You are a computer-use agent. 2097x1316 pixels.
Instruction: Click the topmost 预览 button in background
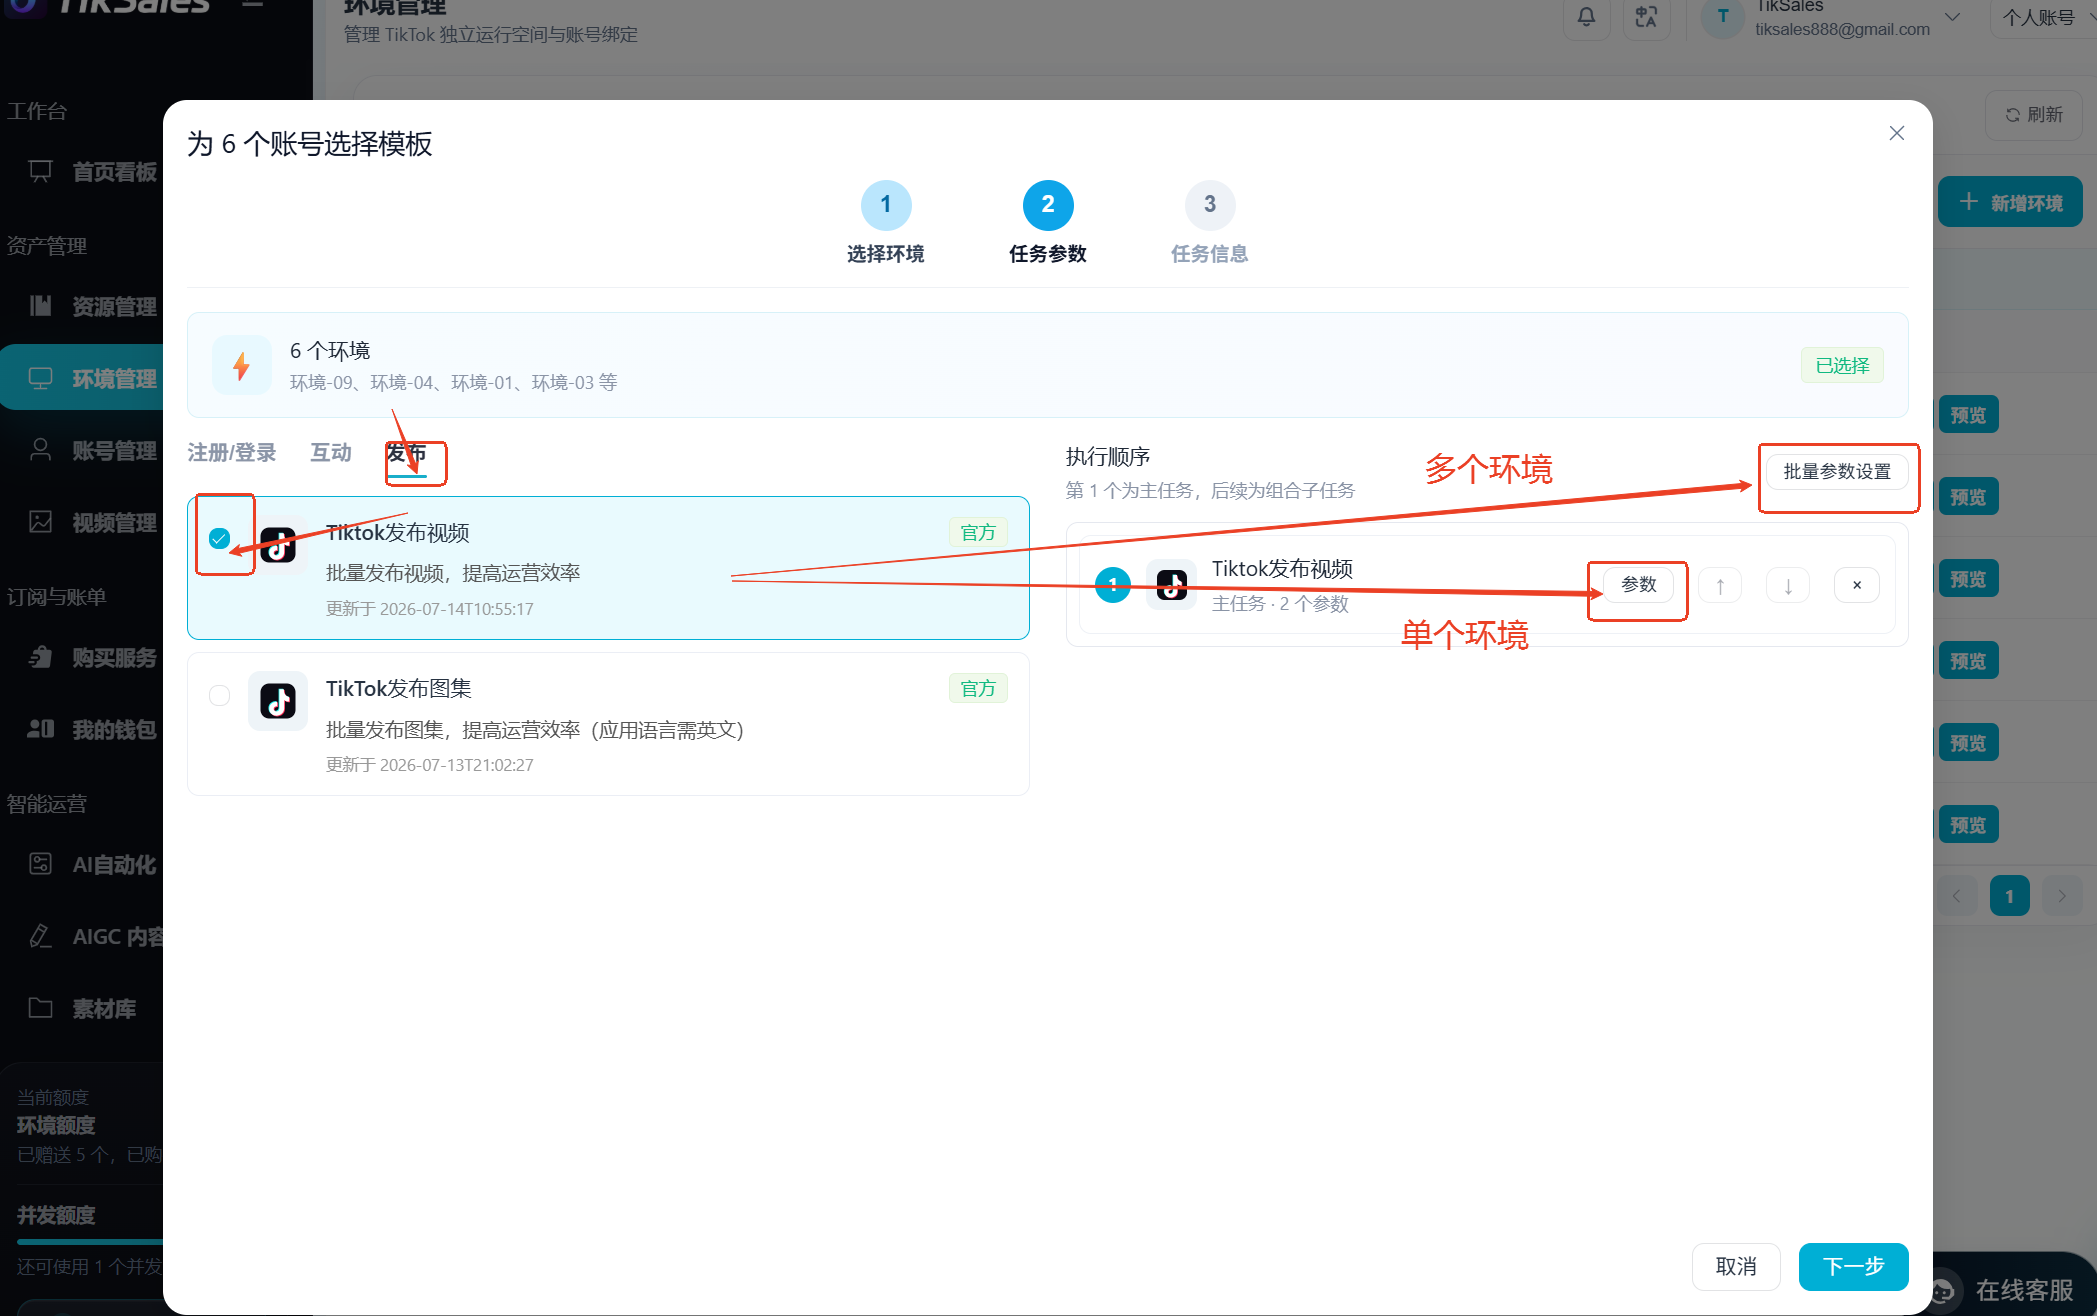pyautogui.click(x=1968, y=415)
